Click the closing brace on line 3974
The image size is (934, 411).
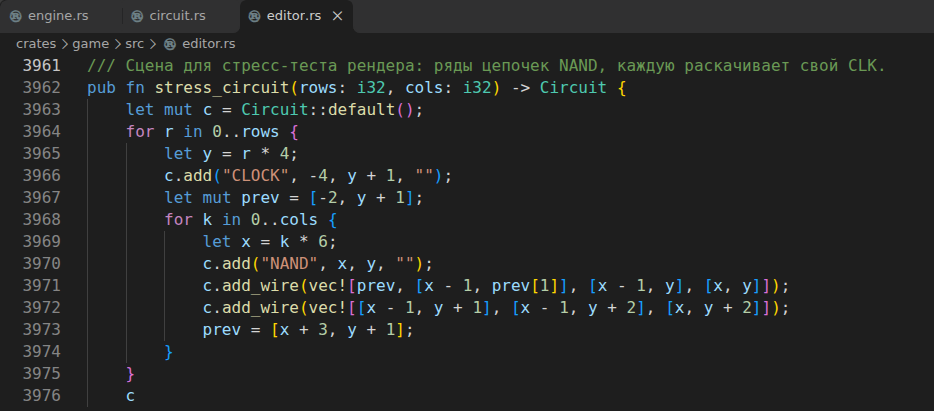(169, 352)
